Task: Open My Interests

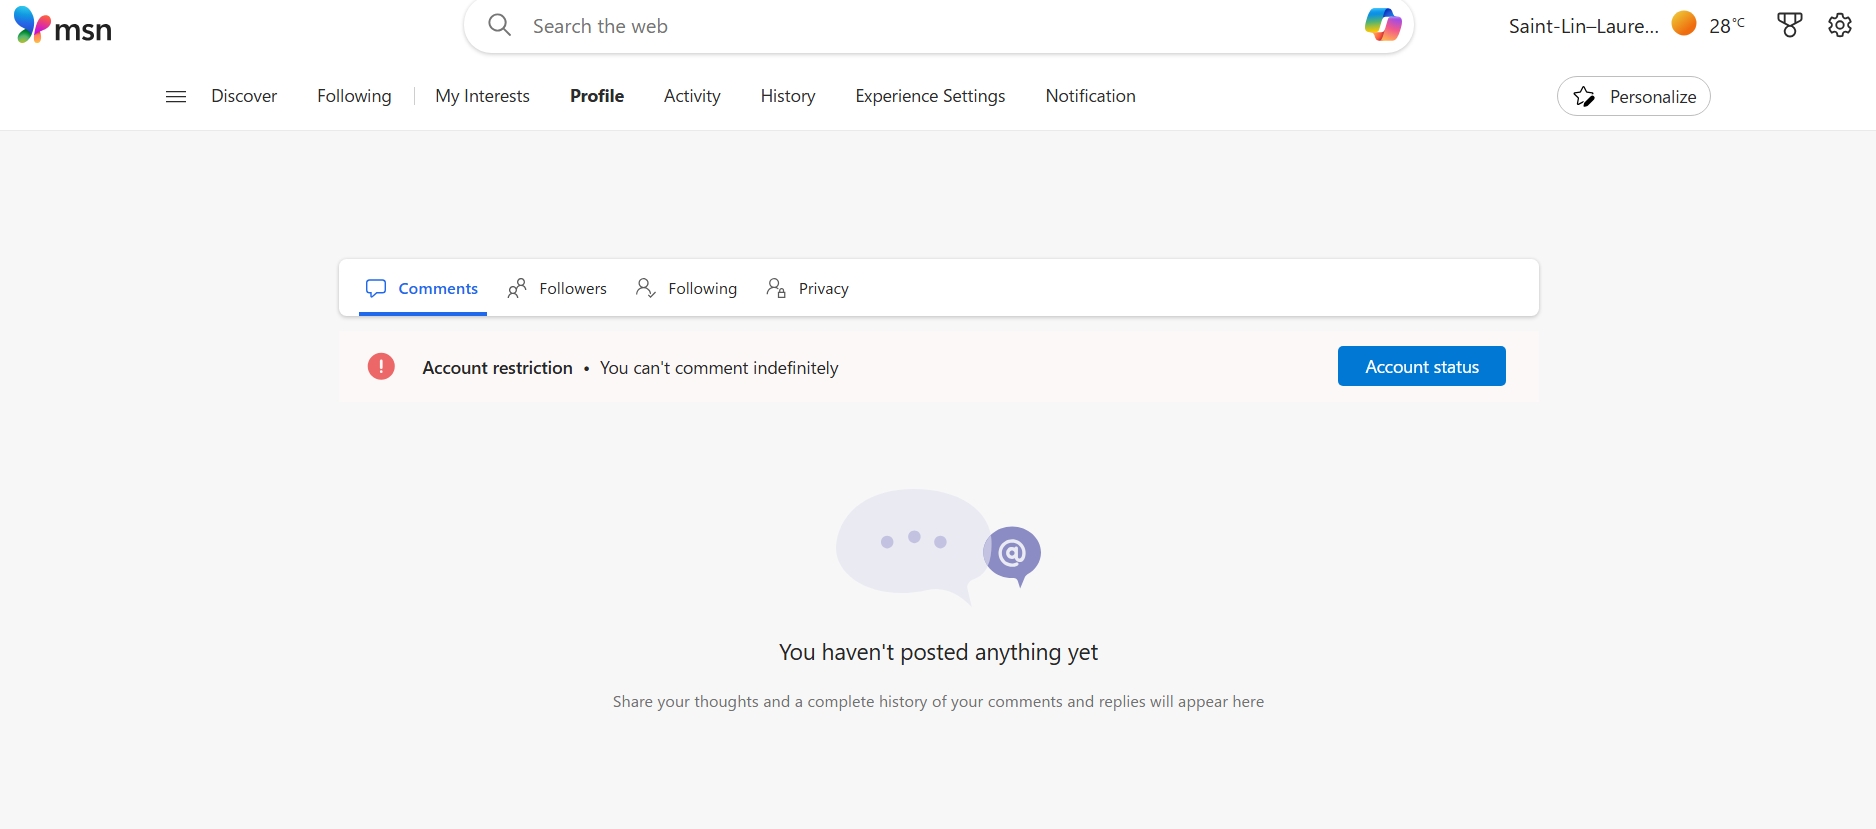Action: 482,96
